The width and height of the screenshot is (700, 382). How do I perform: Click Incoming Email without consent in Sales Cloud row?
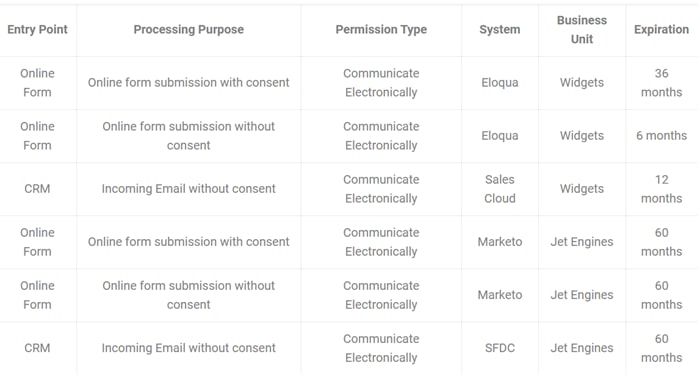click(x=188, y=189)
